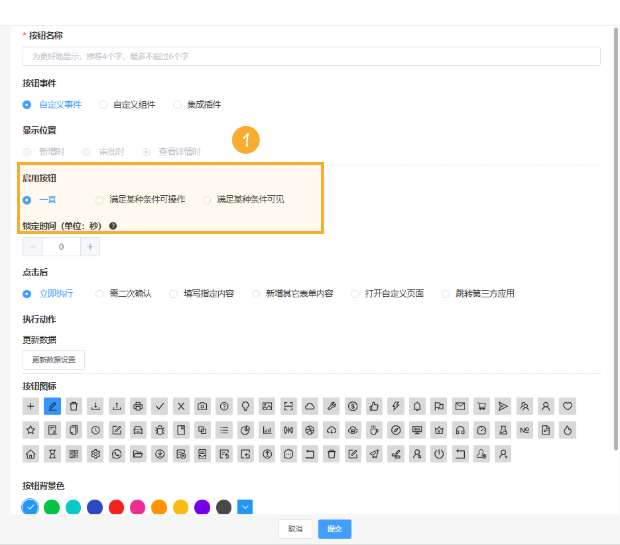Select the bar chart icon
Viewport: 620px width, 545px height.
pyautogui.click(x=267, y=430)
